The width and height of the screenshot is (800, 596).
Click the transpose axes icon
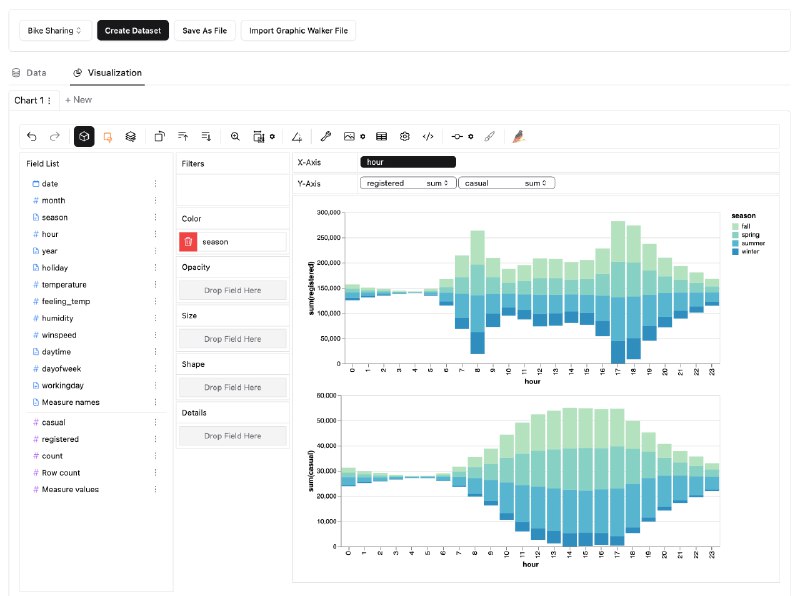pos(160,136)
